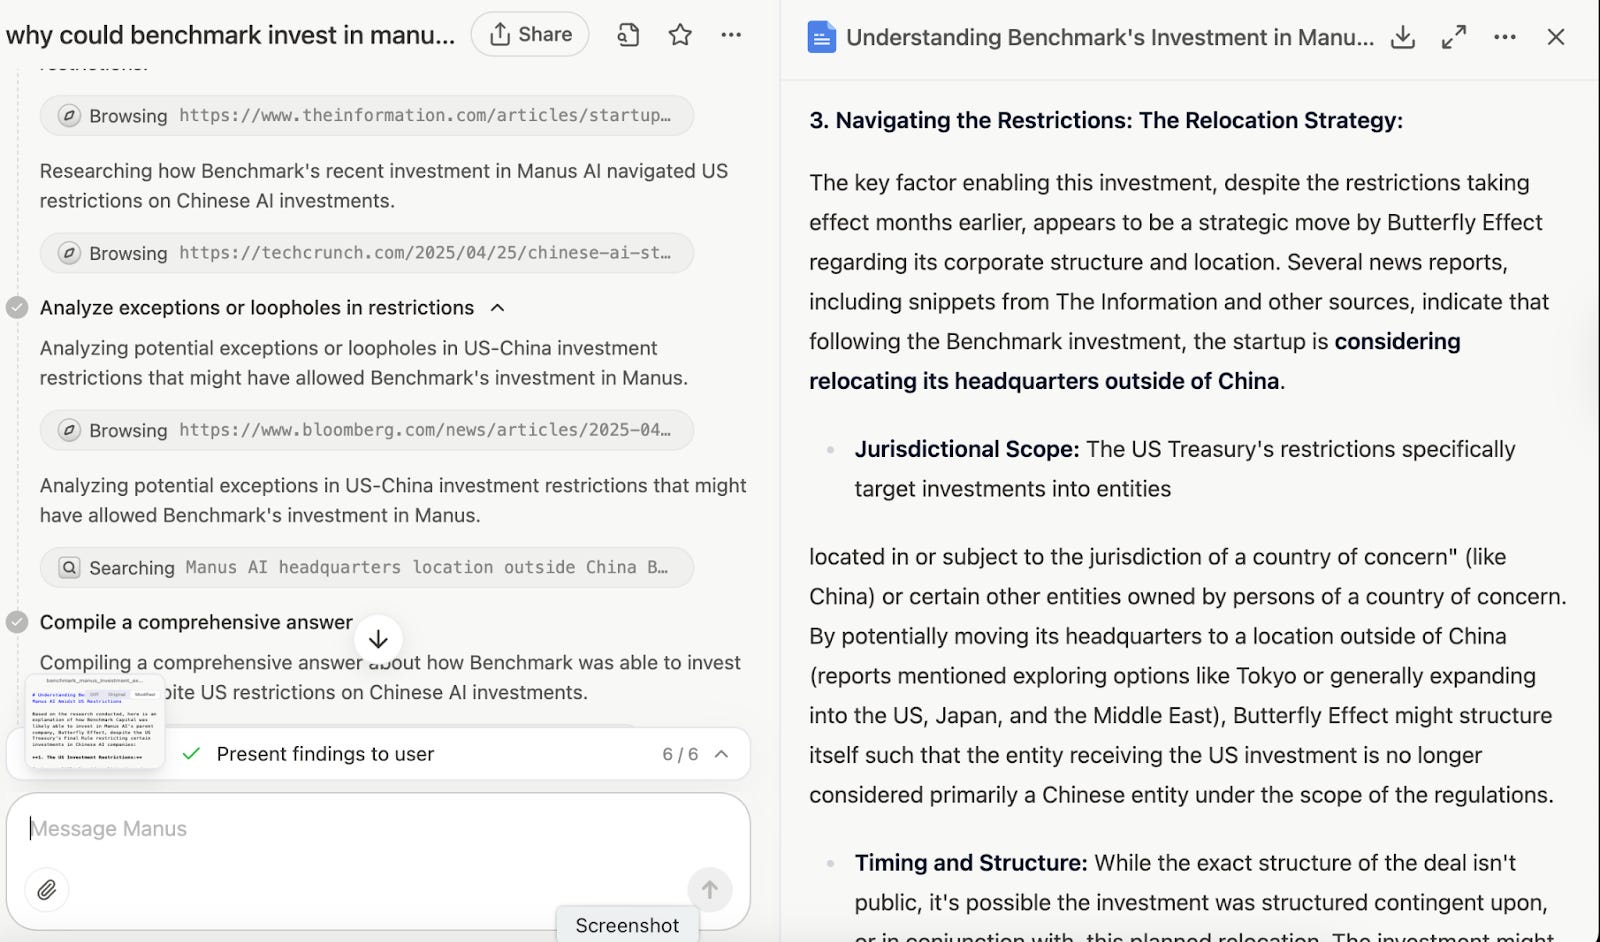Click the Screenshot tooltip label
Viewport: 1600px width, 942px height.
(x=627, y=925)
